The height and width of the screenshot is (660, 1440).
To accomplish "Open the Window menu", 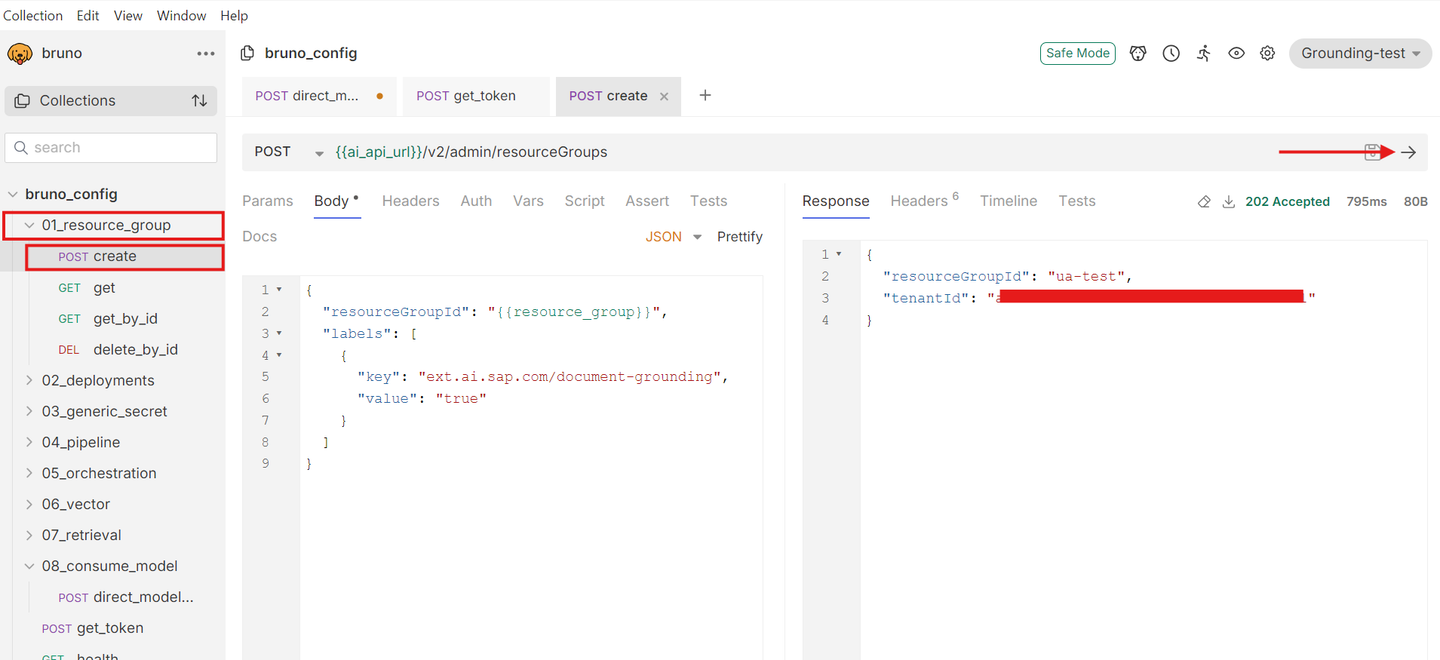I will point(182,16).
